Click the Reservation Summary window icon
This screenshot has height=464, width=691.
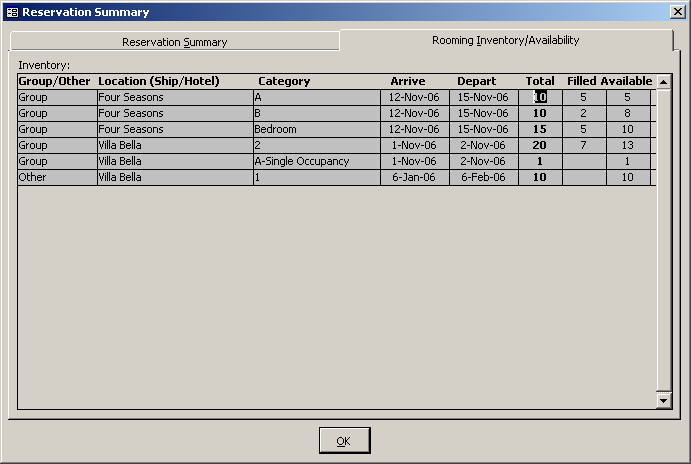coord(12,12)
